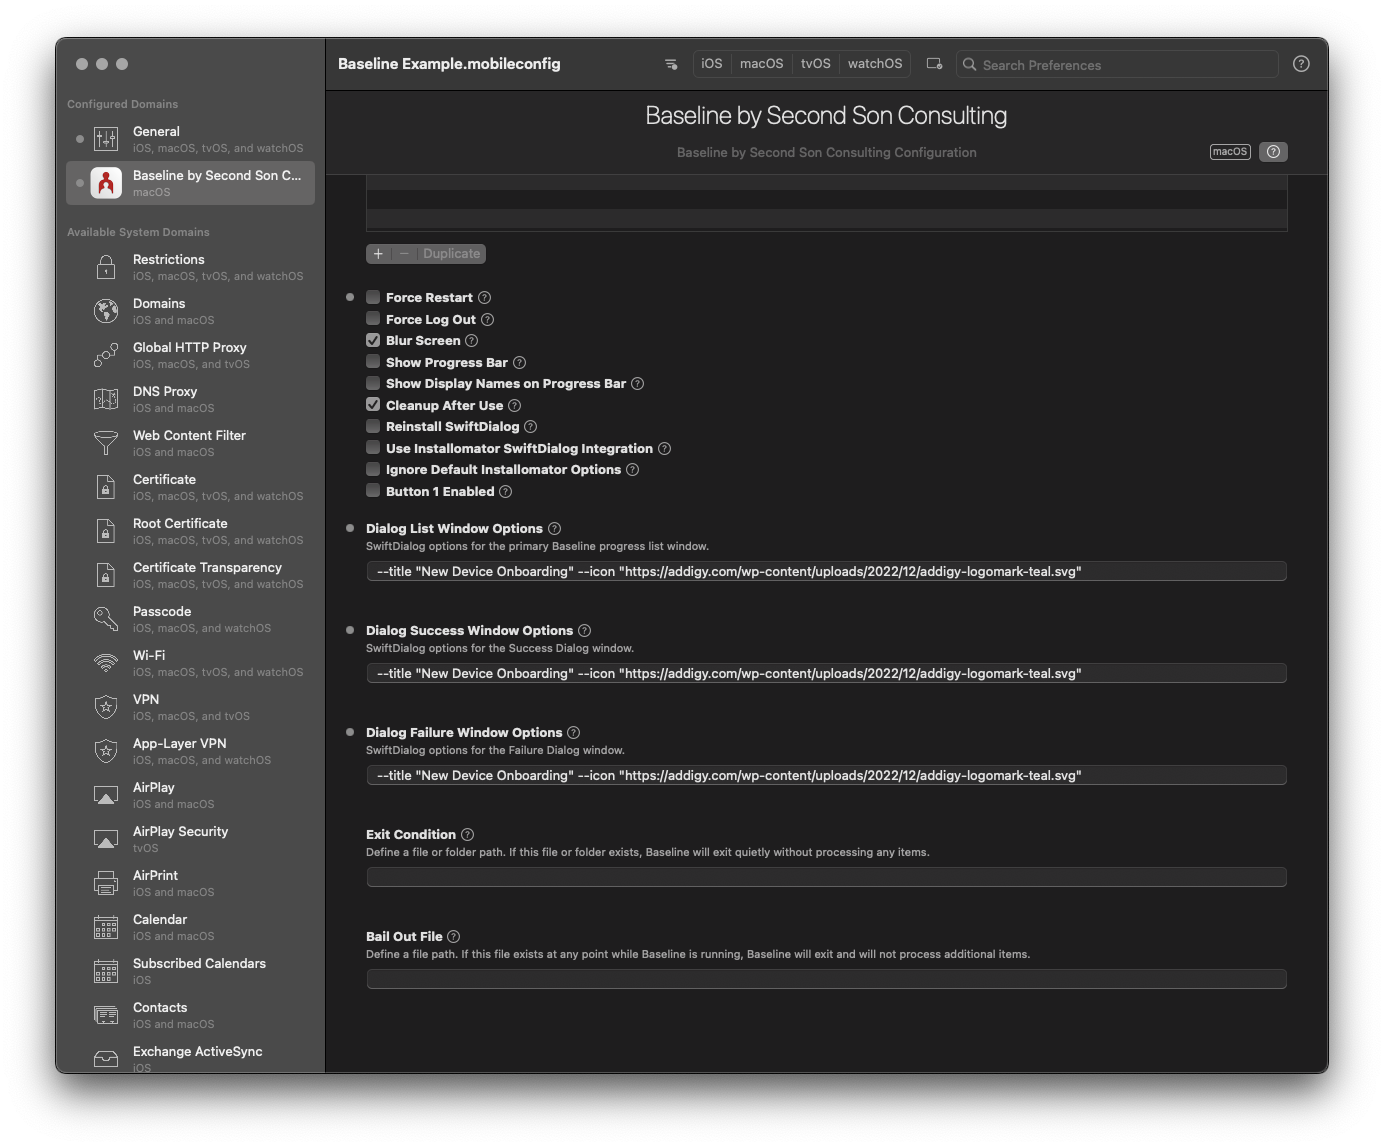Click the Duplicate button
Image resolution: width=1384 pixels, height=1147 pixels.
click(x=451, y=254)
